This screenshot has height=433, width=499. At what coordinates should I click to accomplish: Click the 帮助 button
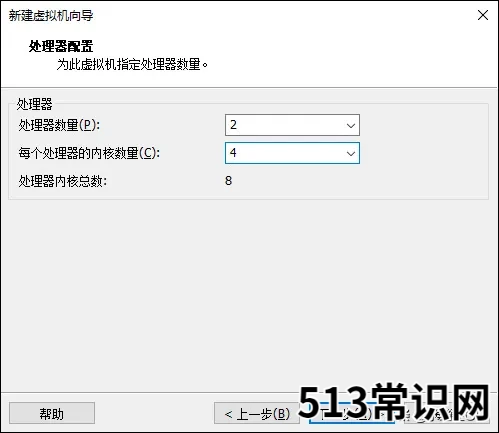click(x=52, y=413)
